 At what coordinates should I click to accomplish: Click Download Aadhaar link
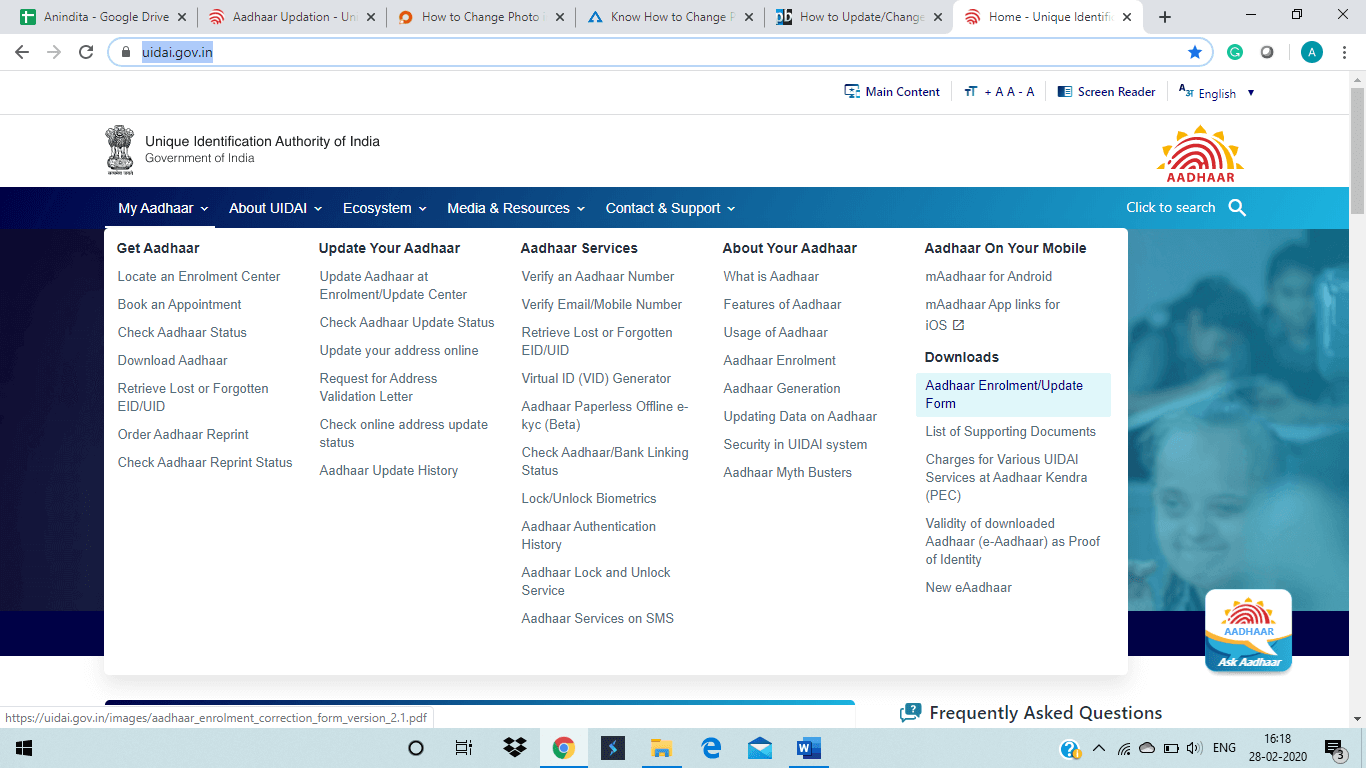(x=172, y=360)
